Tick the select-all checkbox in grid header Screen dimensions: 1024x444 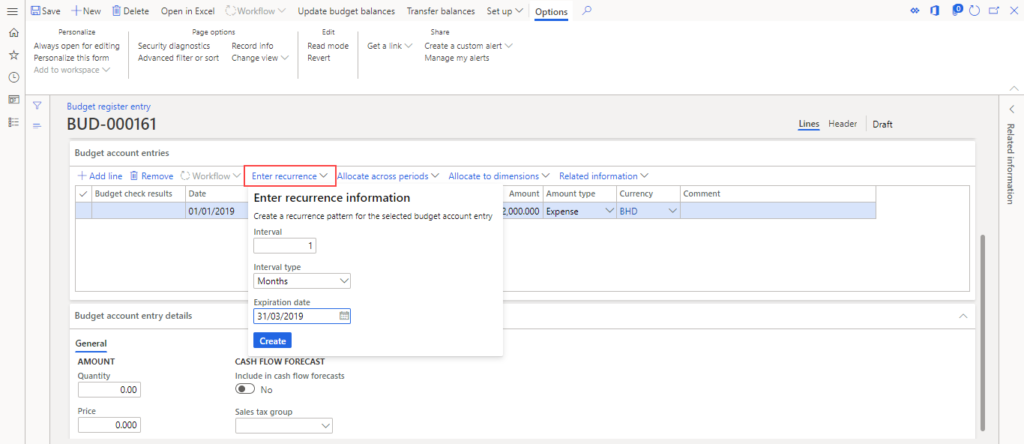pos(83,194)
